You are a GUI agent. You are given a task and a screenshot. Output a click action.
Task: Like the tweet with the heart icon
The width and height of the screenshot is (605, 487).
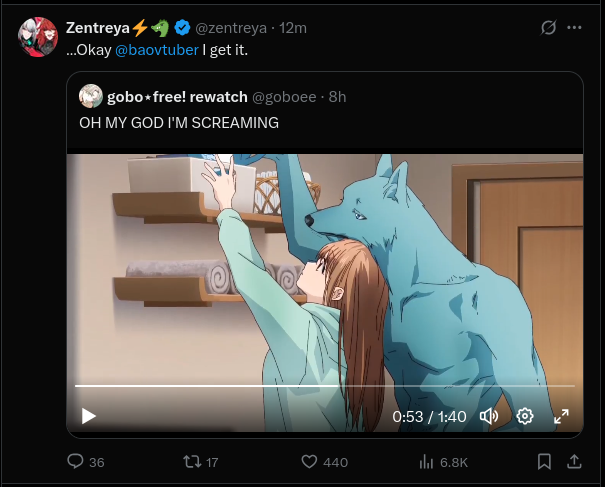tap(309, 462)
